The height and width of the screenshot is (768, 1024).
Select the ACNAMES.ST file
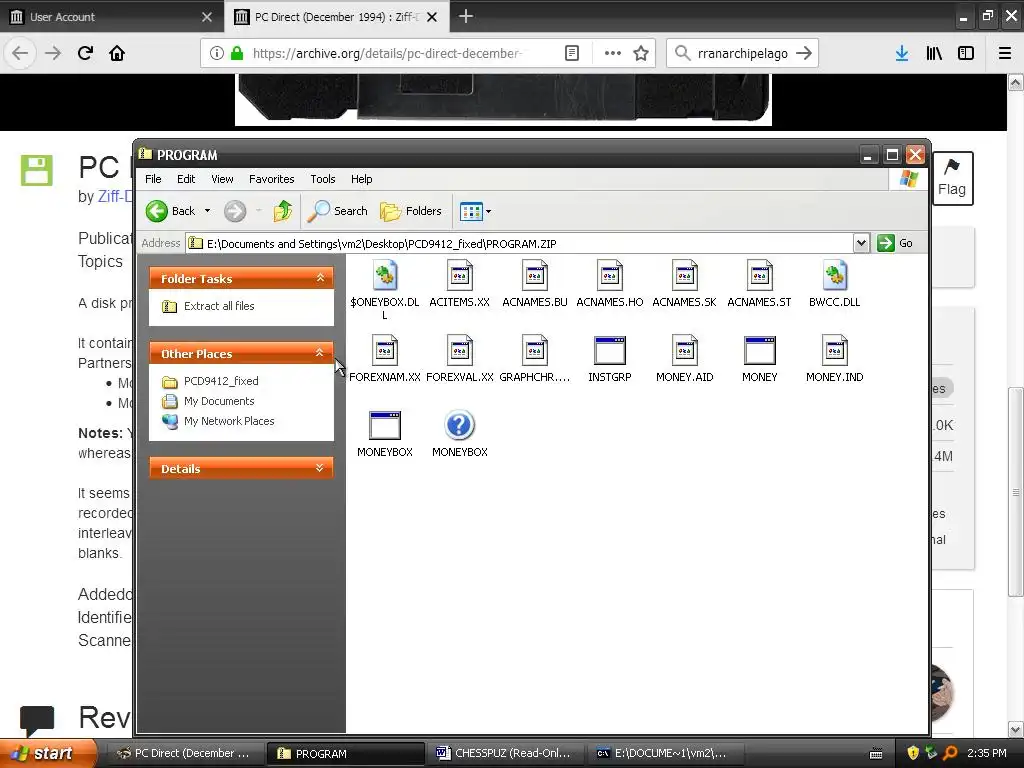click(760, 285)
